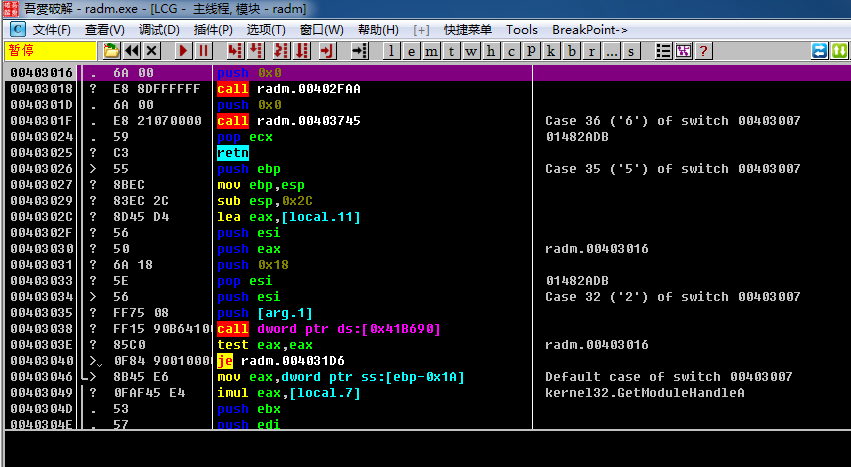Screen dimensions: 851x467
Task: Open the 窗口(W) menu
Action: [321, 30]
